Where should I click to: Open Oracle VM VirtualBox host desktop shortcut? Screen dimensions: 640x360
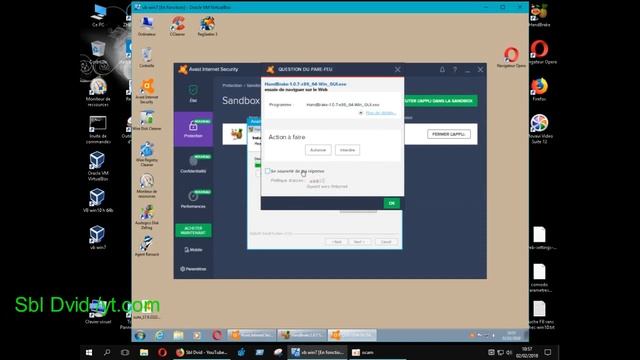coord(98,166)
